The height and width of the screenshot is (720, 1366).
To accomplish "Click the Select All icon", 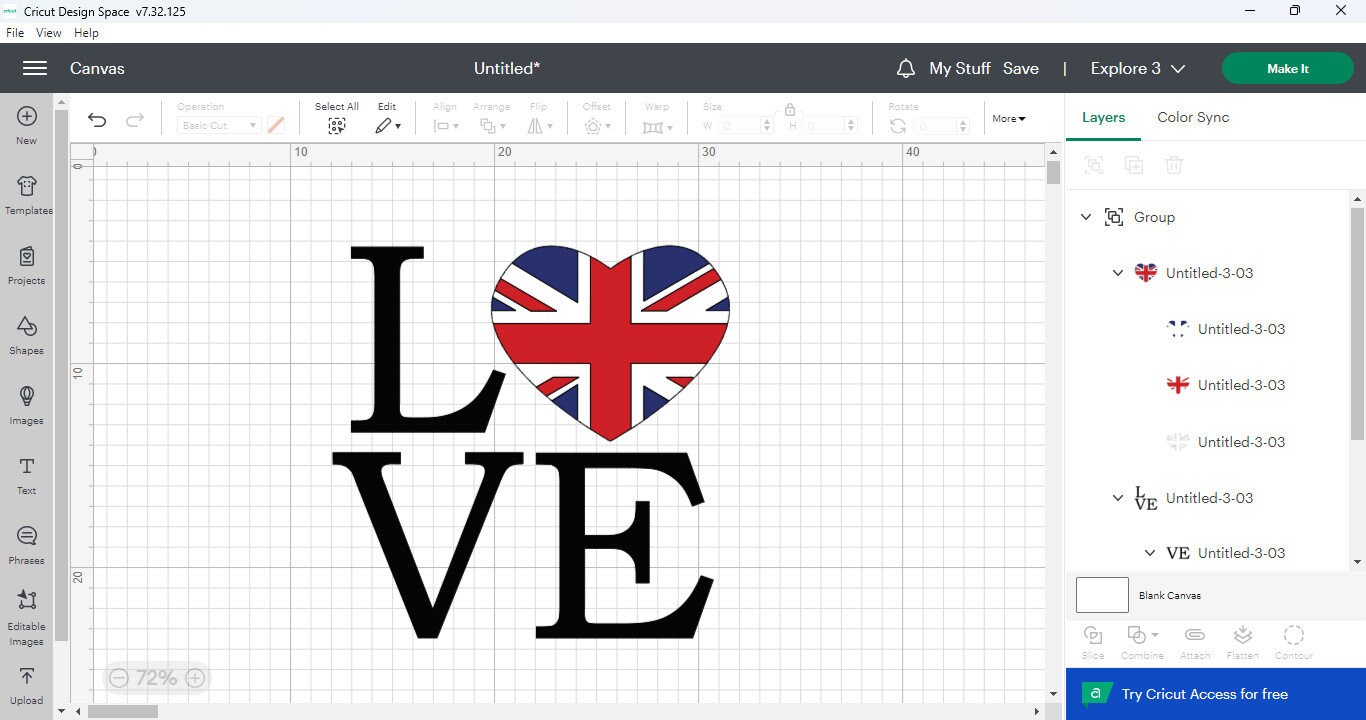I will [336, 125].
